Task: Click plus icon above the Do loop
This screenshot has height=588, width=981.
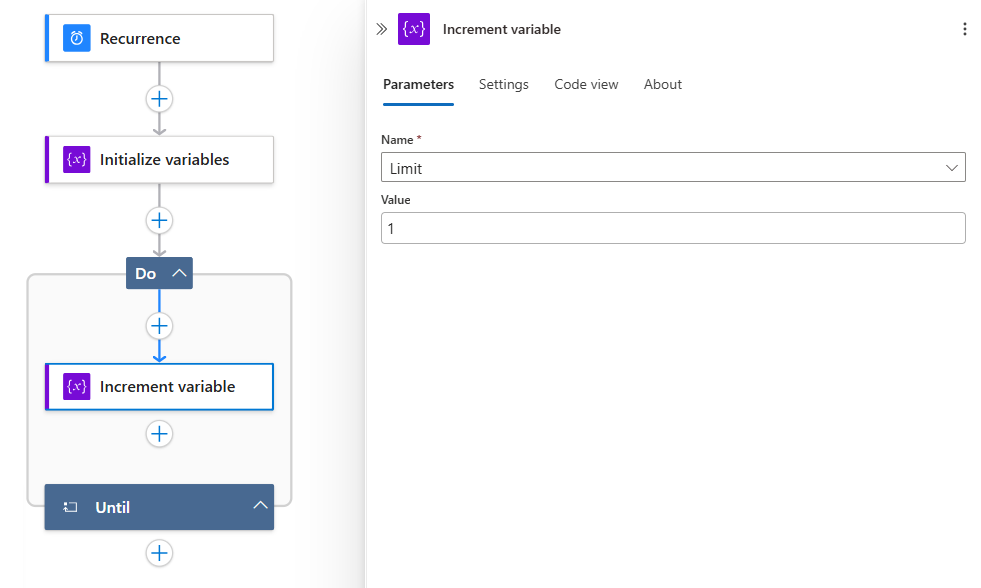Action: coord(159,220)
